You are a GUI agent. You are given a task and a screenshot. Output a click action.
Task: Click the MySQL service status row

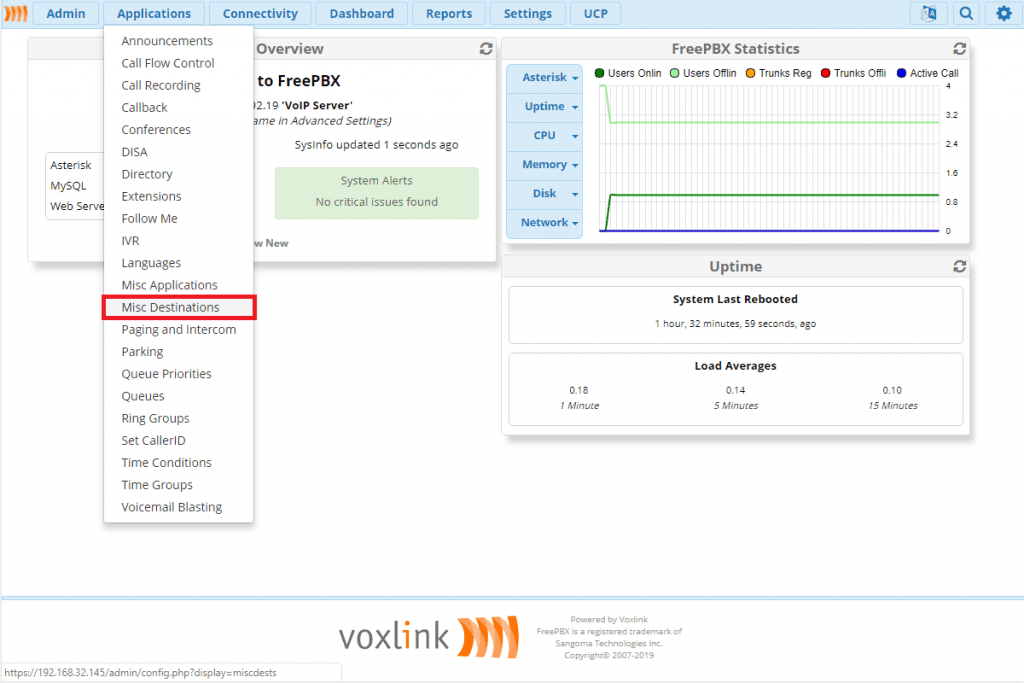coord(74,185)
